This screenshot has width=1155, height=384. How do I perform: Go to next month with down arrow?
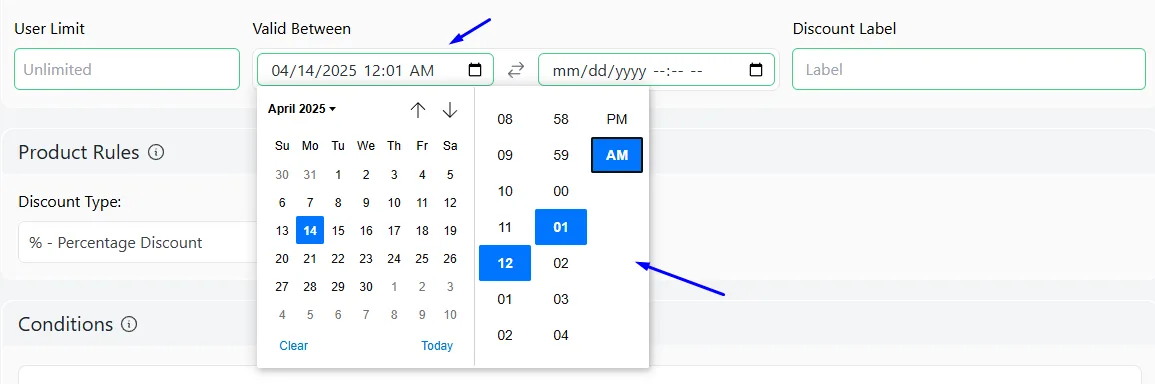450,111
